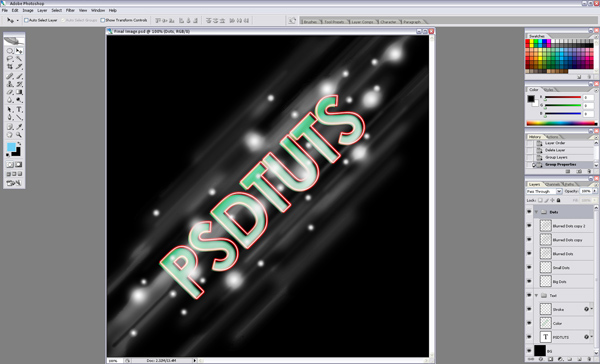Select the Move tool in the toolbox
Image resolution: width=600 pixels, height=364 pixels.
pyautogui.click(x=19, y=51)
